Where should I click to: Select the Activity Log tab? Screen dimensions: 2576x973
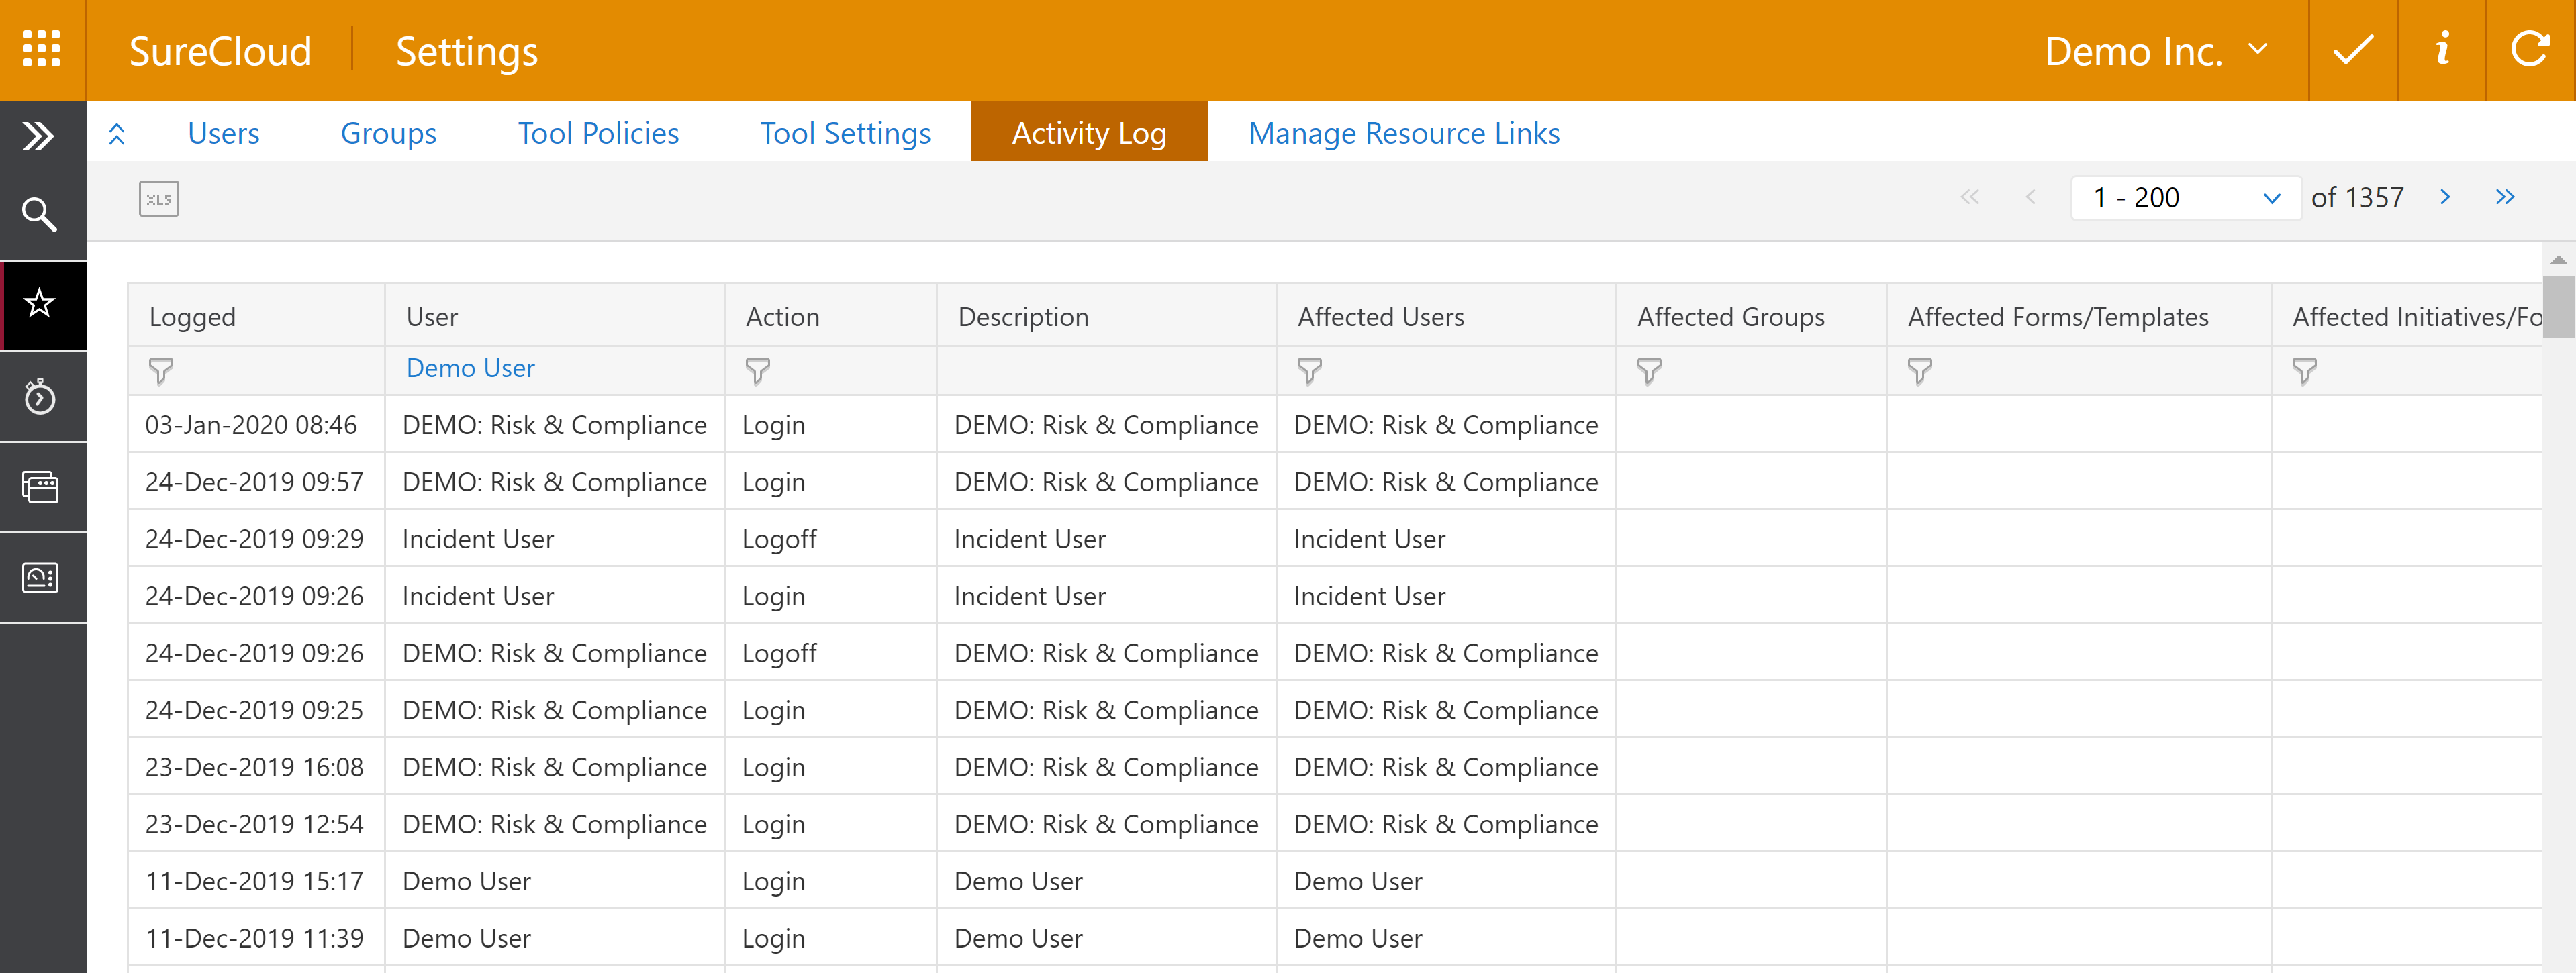[x=1089, y=132]
